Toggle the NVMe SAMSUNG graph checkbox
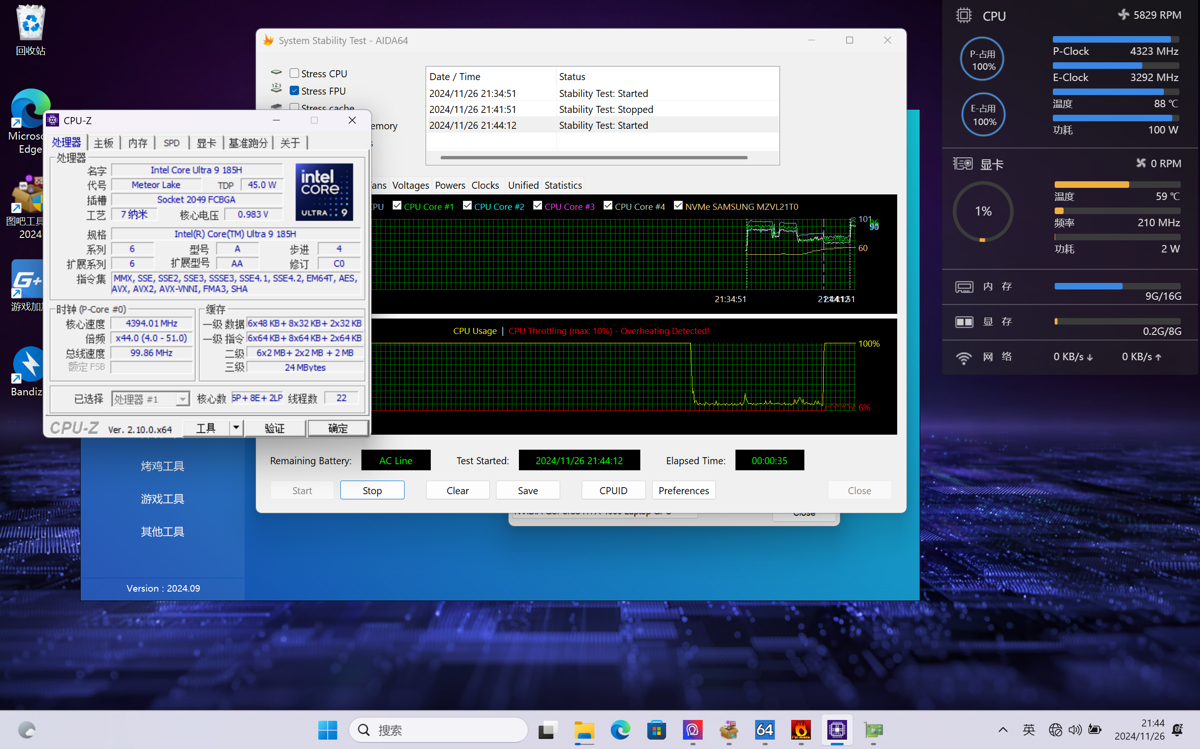The height and width of the screenshot is (749, 1200). (678, 206)
